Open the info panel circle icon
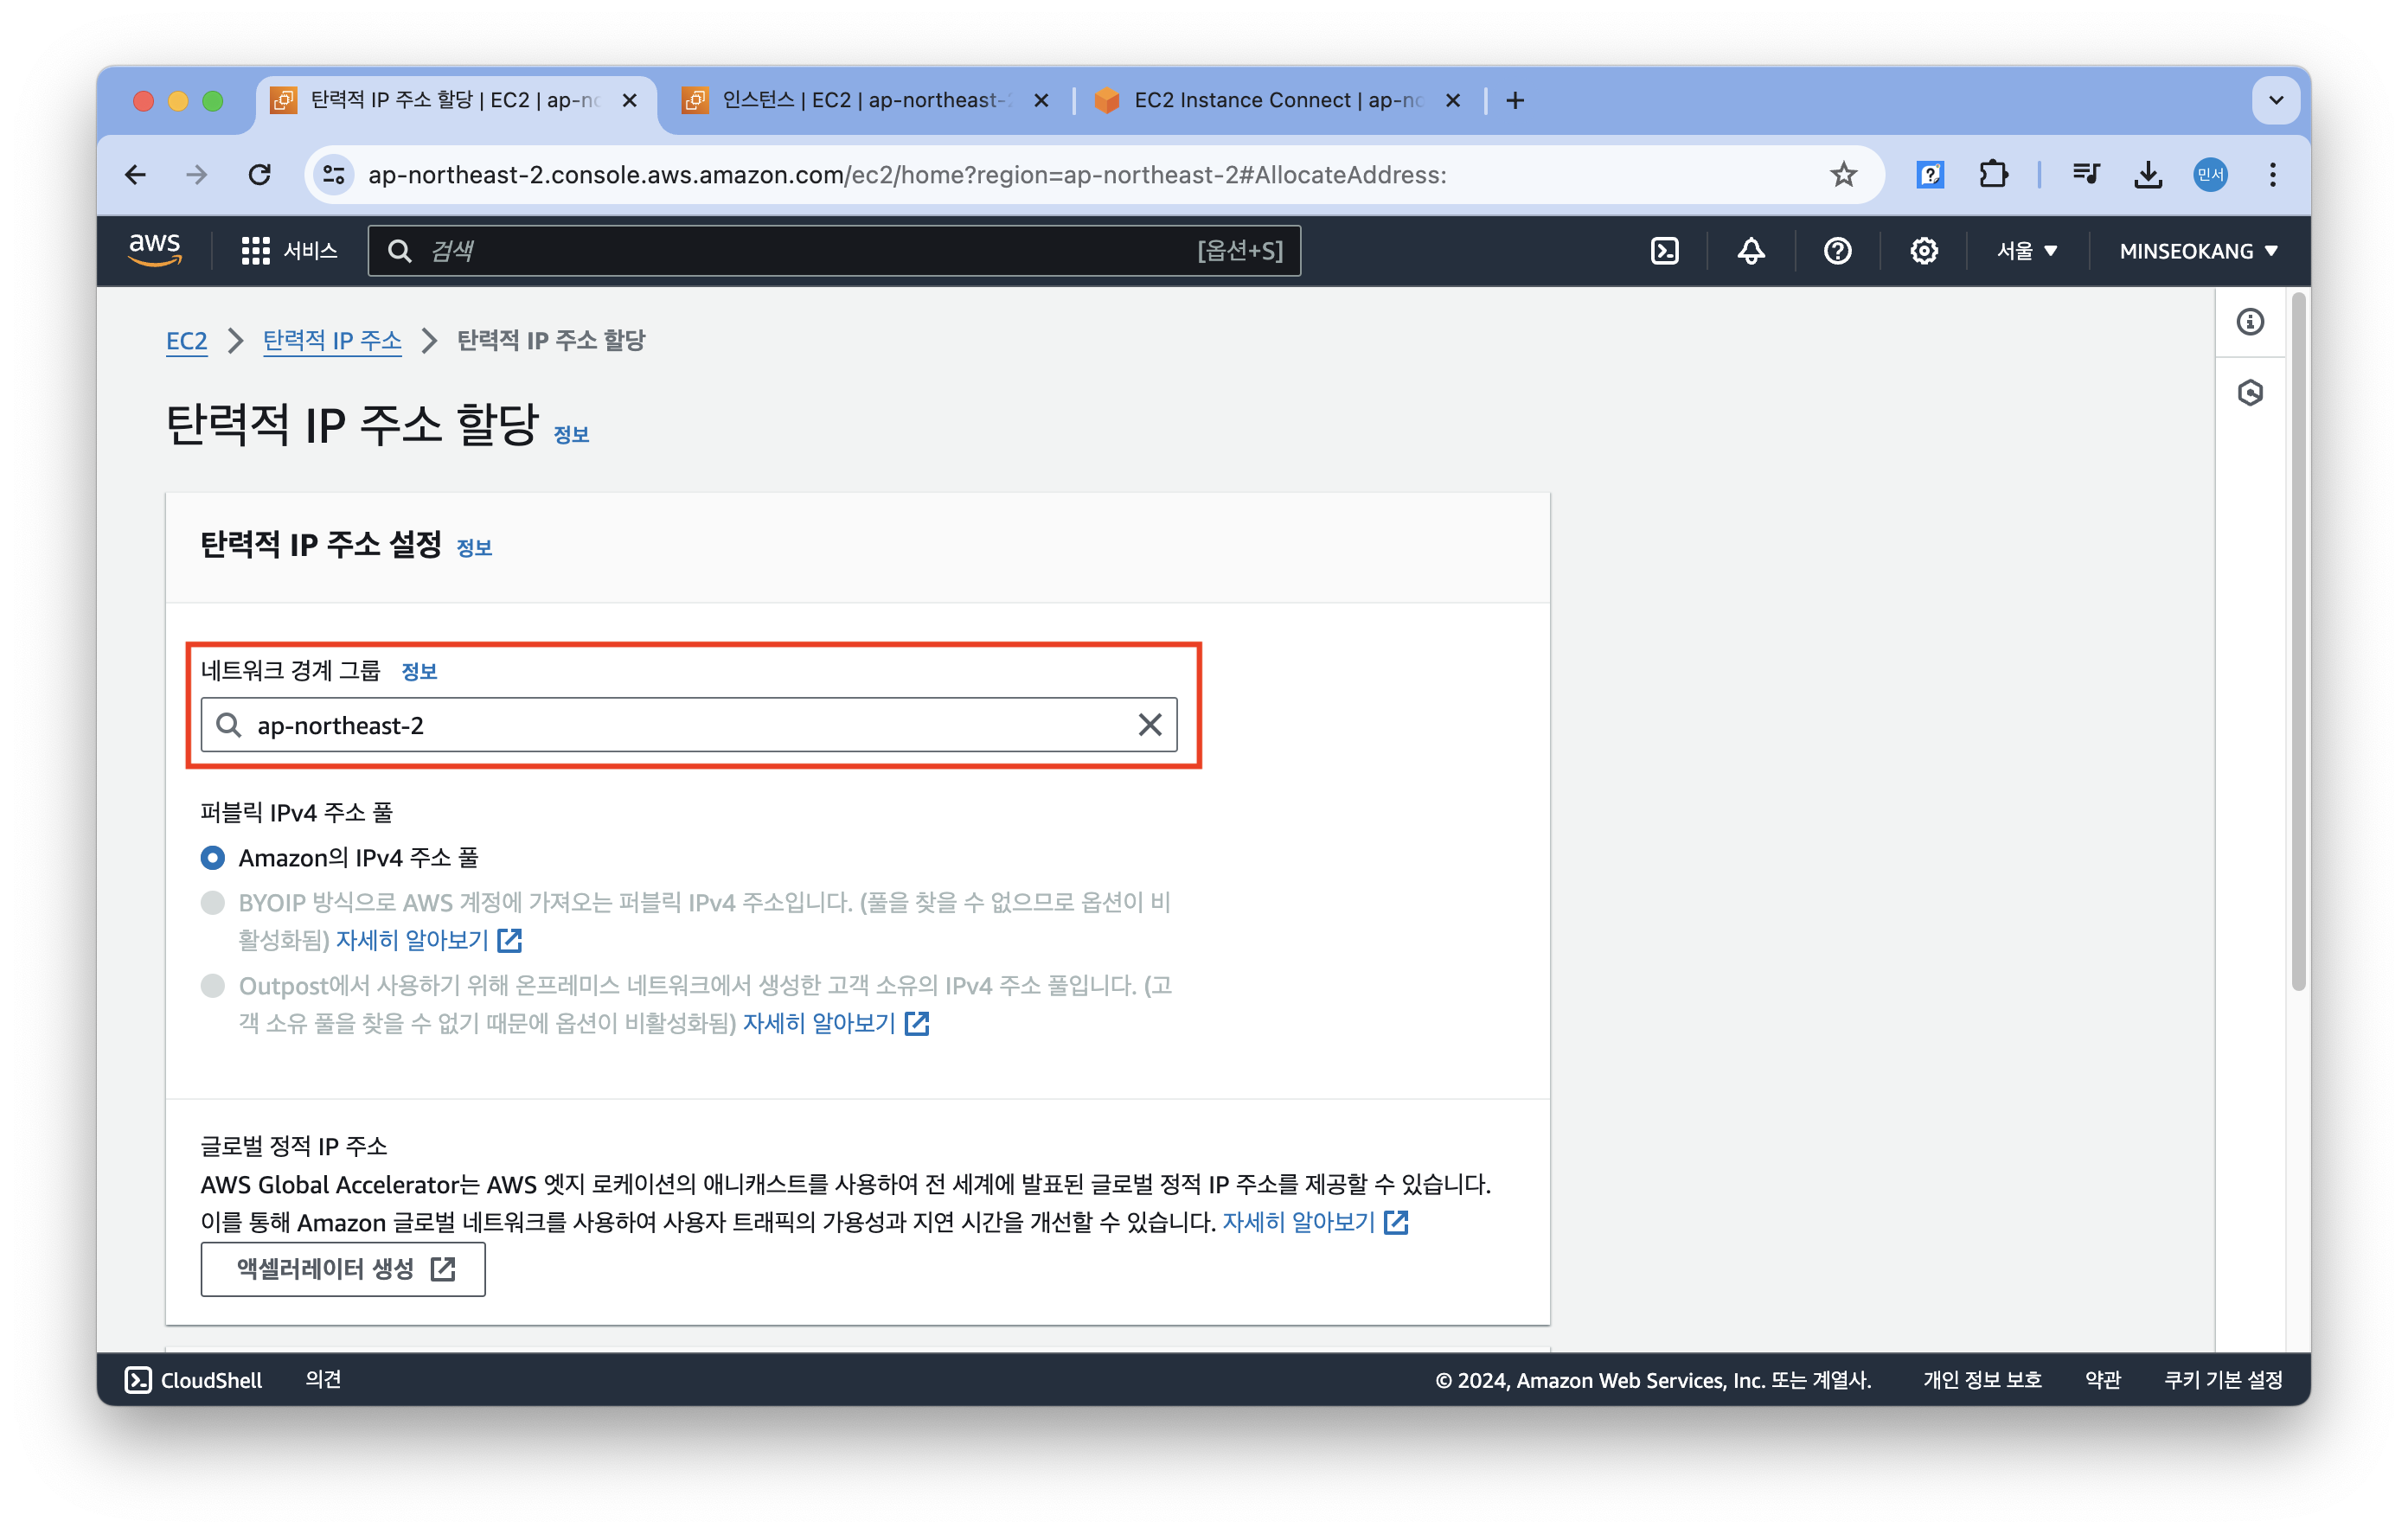Screen dimensions: 2408x1534 [x=2250, y=322]
